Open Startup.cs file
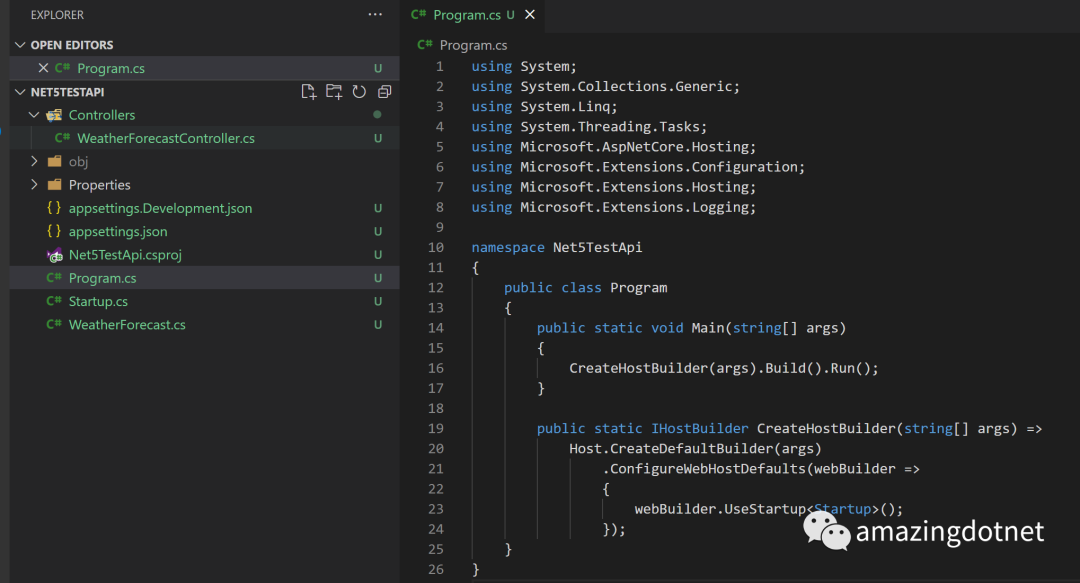 click(98, 301)
